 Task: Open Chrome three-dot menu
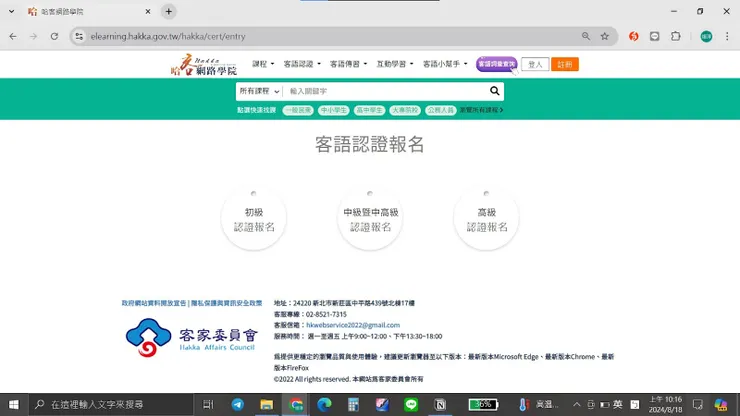tap(727, 36)
